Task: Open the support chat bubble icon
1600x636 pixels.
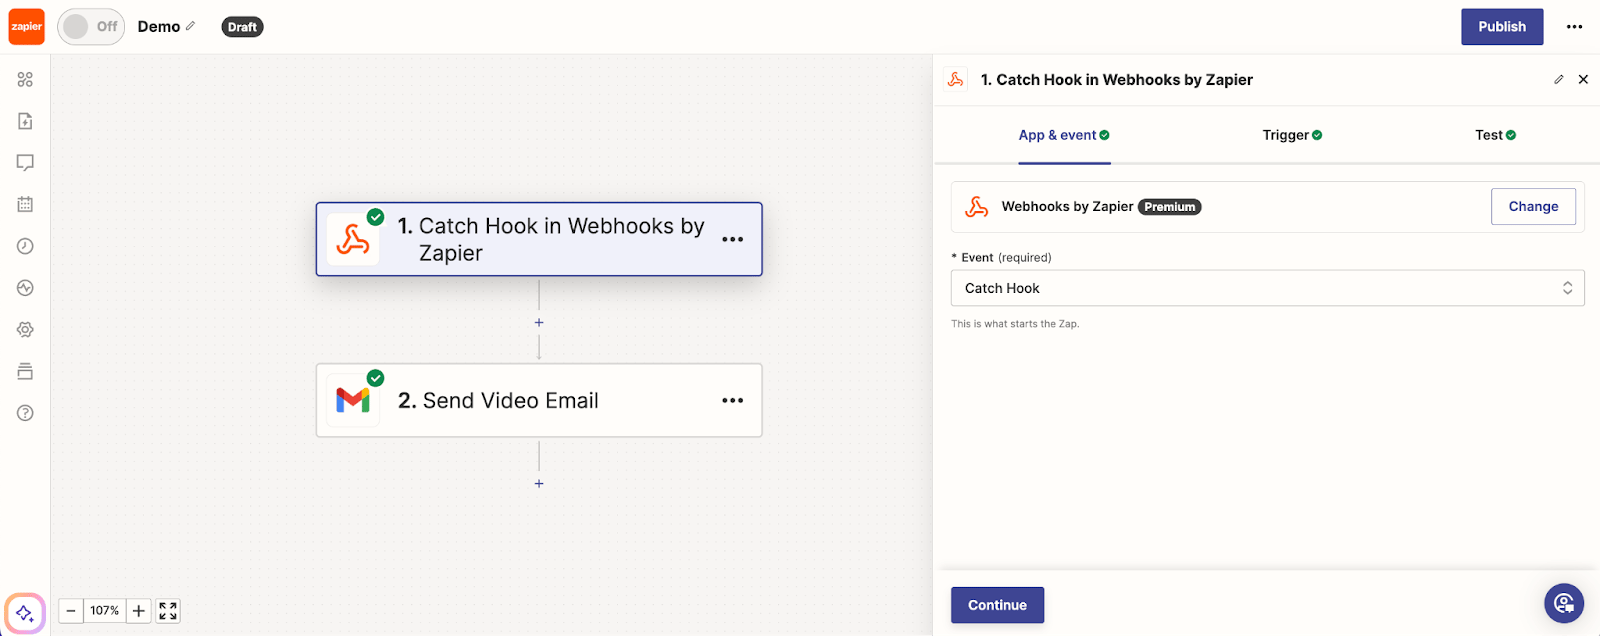Action: click(1564, 603)
